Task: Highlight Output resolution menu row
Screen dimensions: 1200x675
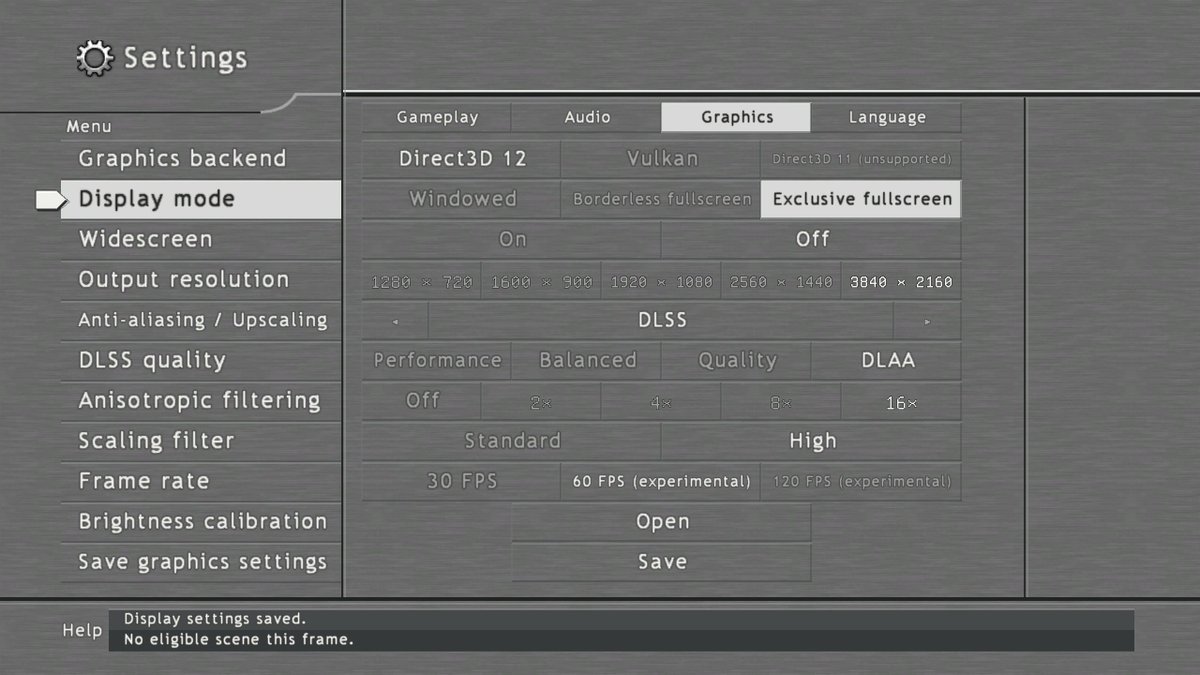Action: 201,280
